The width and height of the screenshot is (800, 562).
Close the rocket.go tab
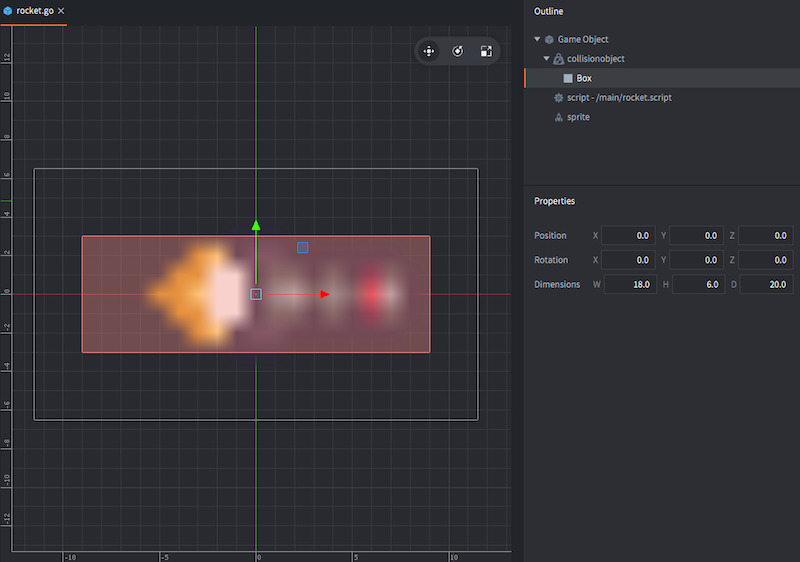pyautogui.click(x=61, y=11)
